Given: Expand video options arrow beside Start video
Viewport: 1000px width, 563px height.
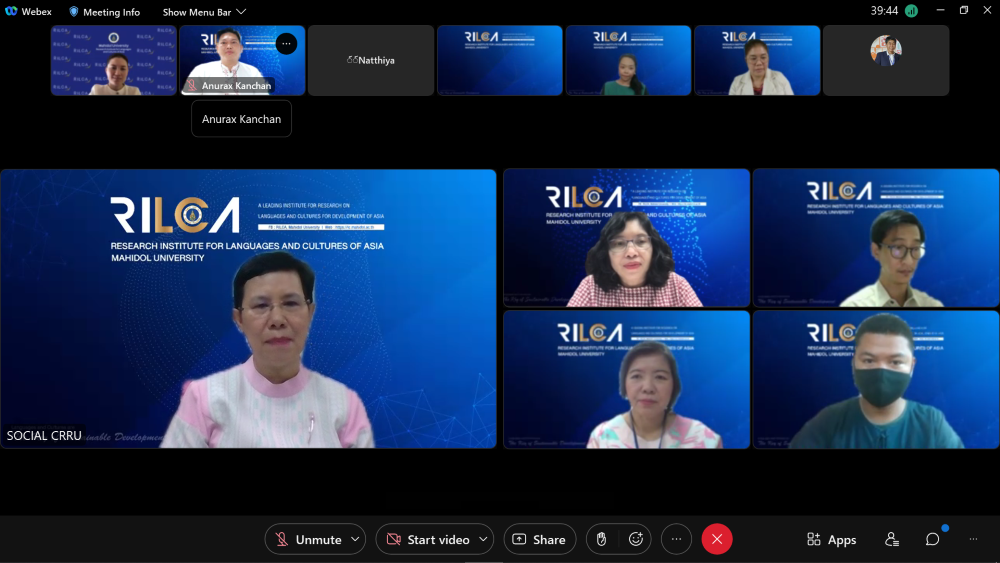Looking at the screenshot, I should pyautogui.click(x=483, y=539).
